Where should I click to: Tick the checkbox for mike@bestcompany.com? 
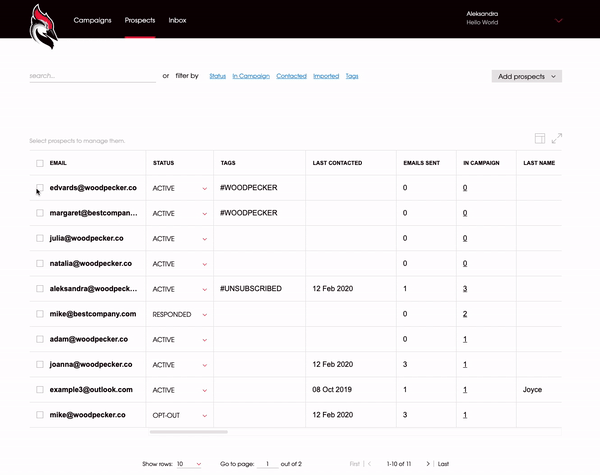point(40,314)
